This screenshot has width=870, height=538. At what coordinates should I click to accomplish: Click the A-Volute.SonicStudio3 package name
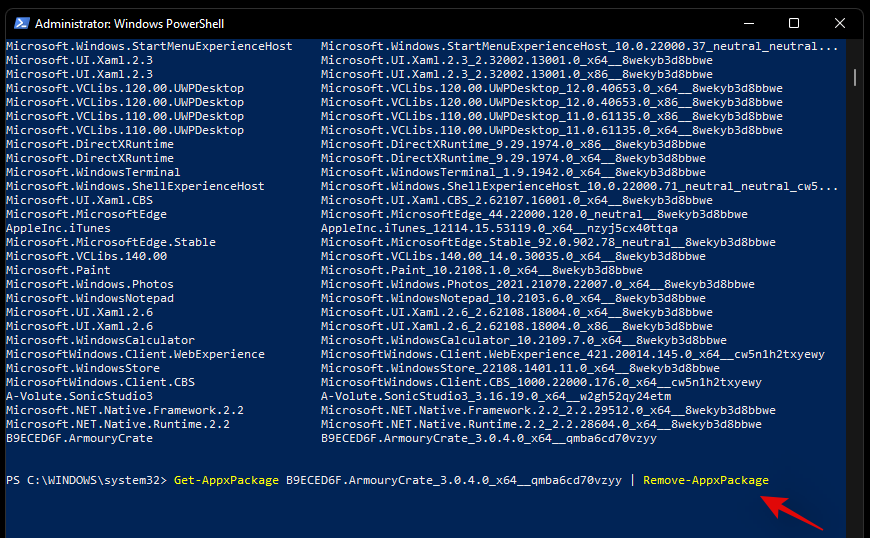click(x=79, y=396)
